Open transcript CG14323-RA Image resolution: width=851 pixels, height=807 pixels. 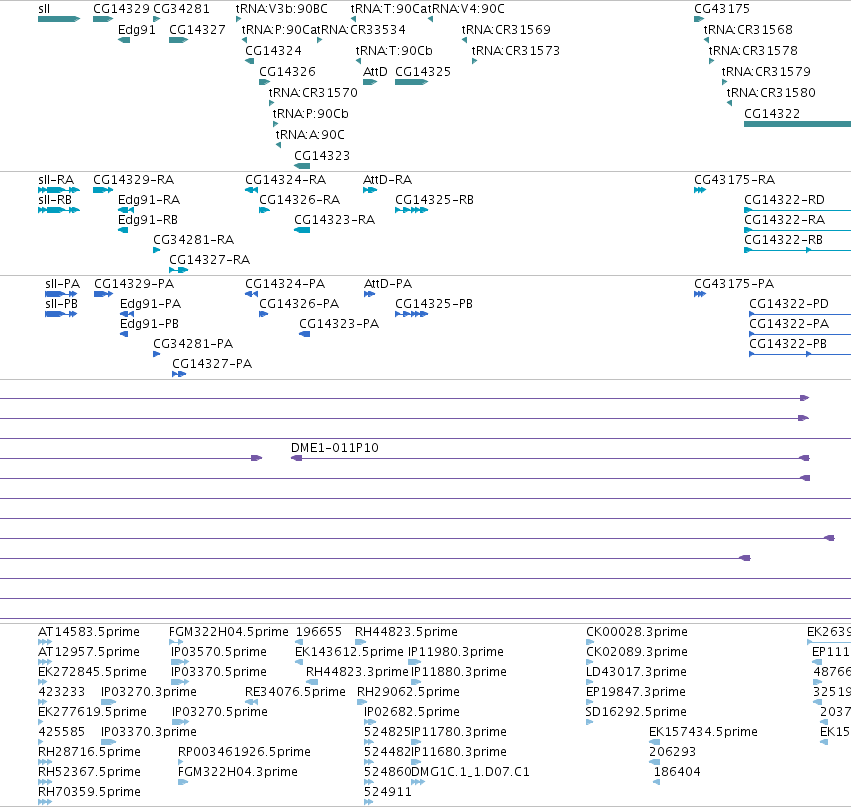coord(302,230)
